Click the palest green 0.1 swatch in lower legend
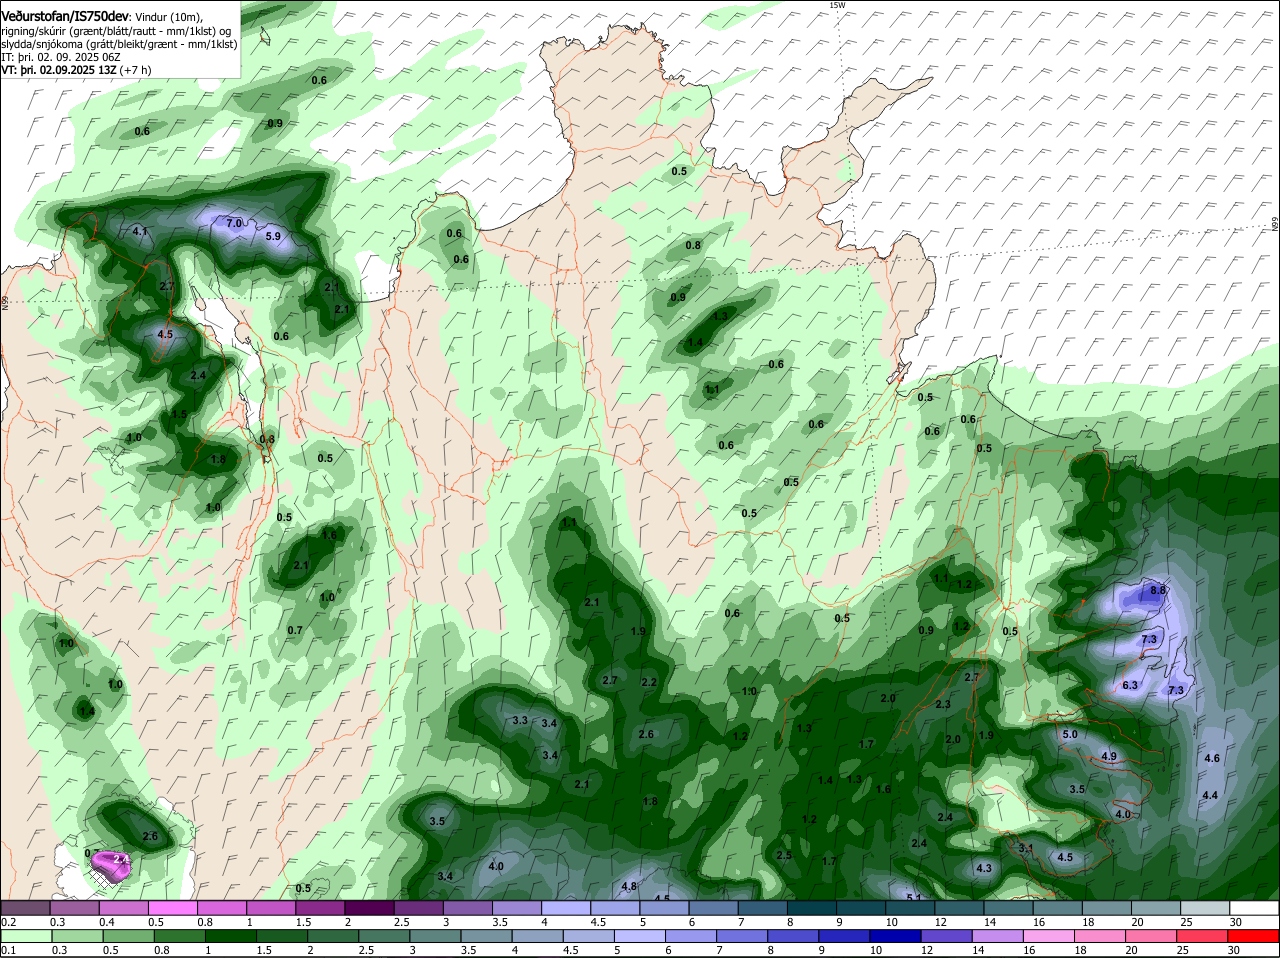 click(x=25, y=936)
